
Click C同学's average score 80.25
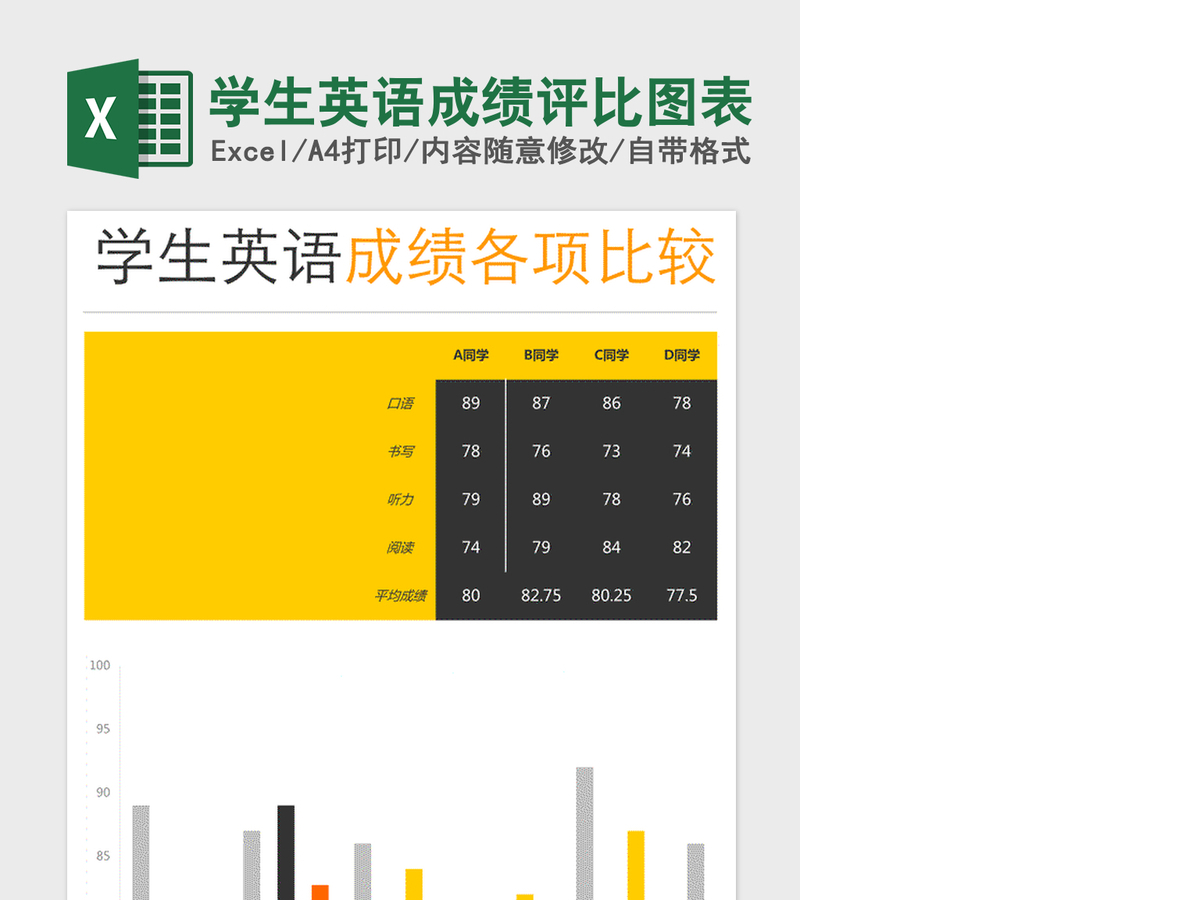(x=611, y=595)
